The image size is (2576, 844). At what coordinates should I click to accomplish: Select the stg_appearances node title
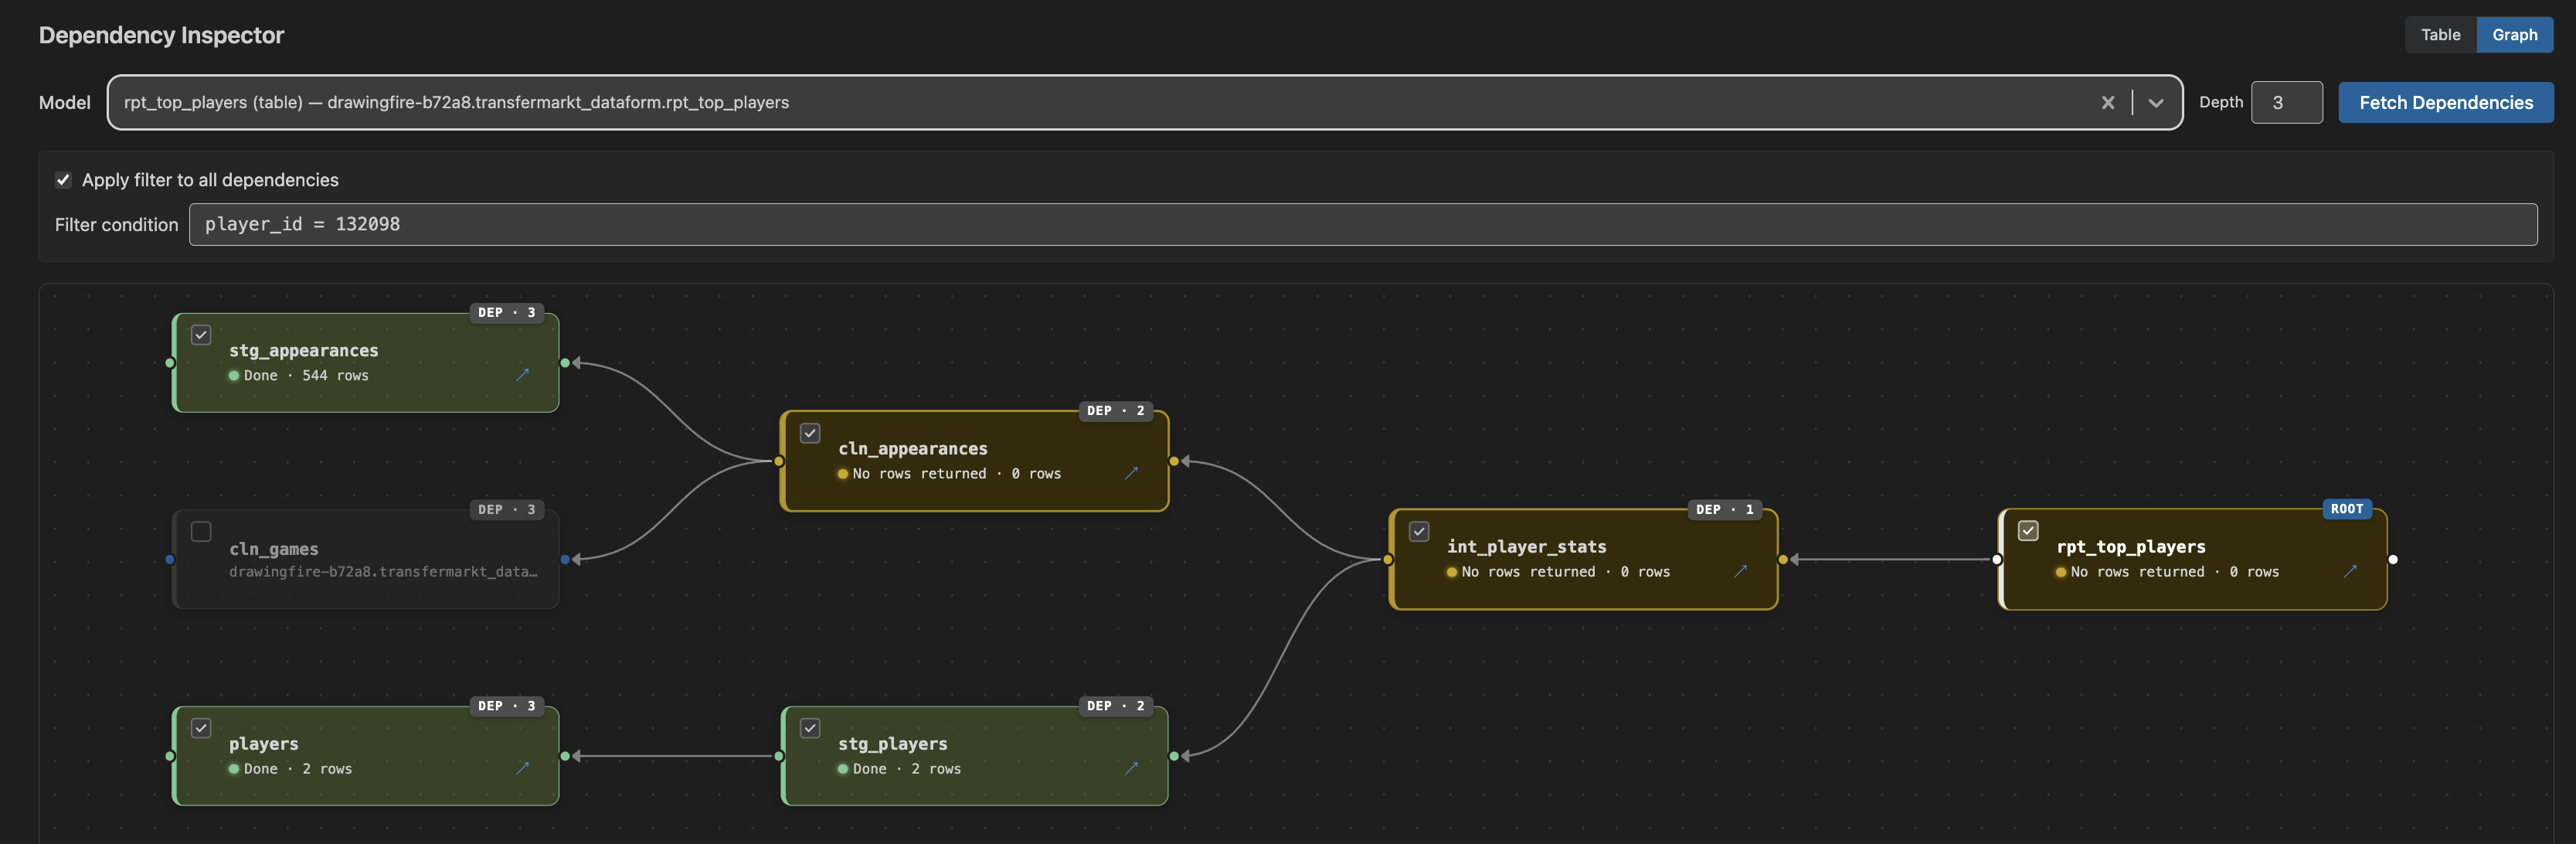(304, 350)
